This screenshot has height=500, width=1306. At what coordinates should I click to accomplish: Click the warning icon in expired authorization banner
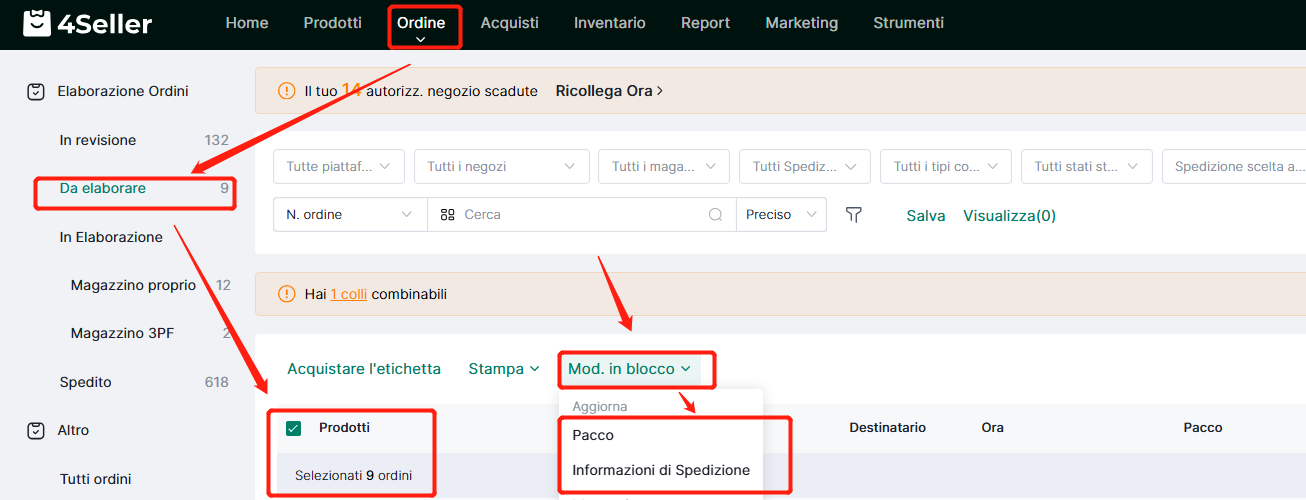pos(285,91)
